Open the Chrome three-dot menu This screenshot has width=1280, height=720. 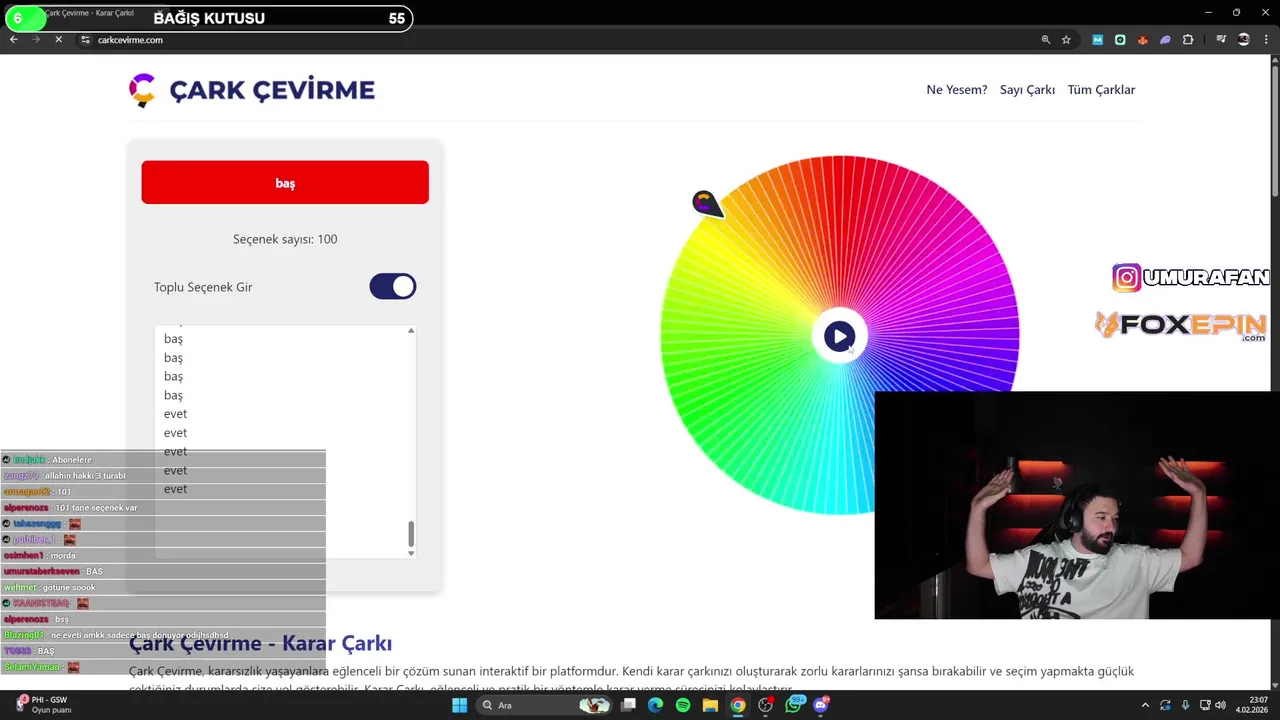(1266, 40)
